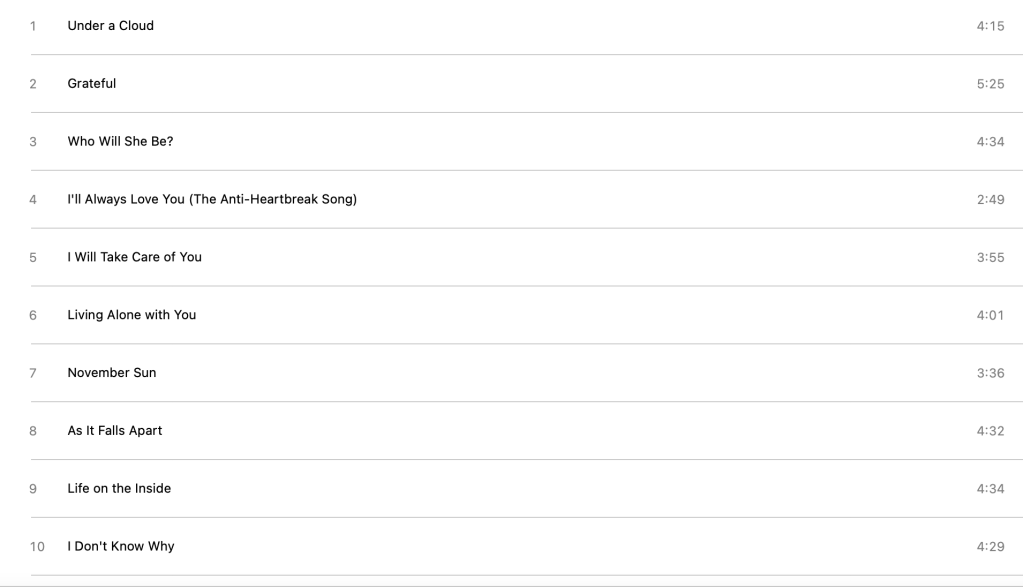
Task: Click track number 1
Action: pos(33,26)
